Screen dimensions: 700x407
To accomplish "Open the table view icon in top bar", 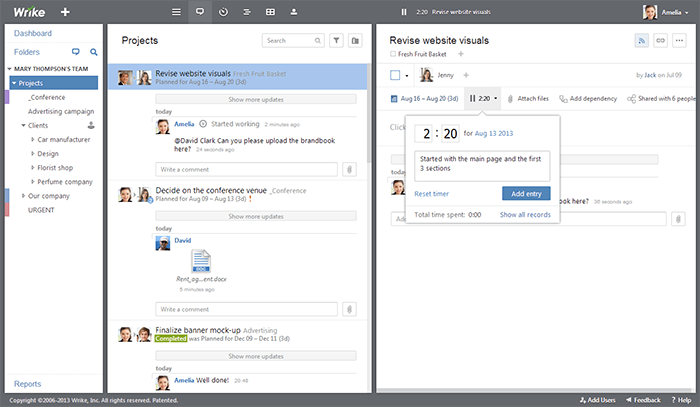I will pos(270,12).
